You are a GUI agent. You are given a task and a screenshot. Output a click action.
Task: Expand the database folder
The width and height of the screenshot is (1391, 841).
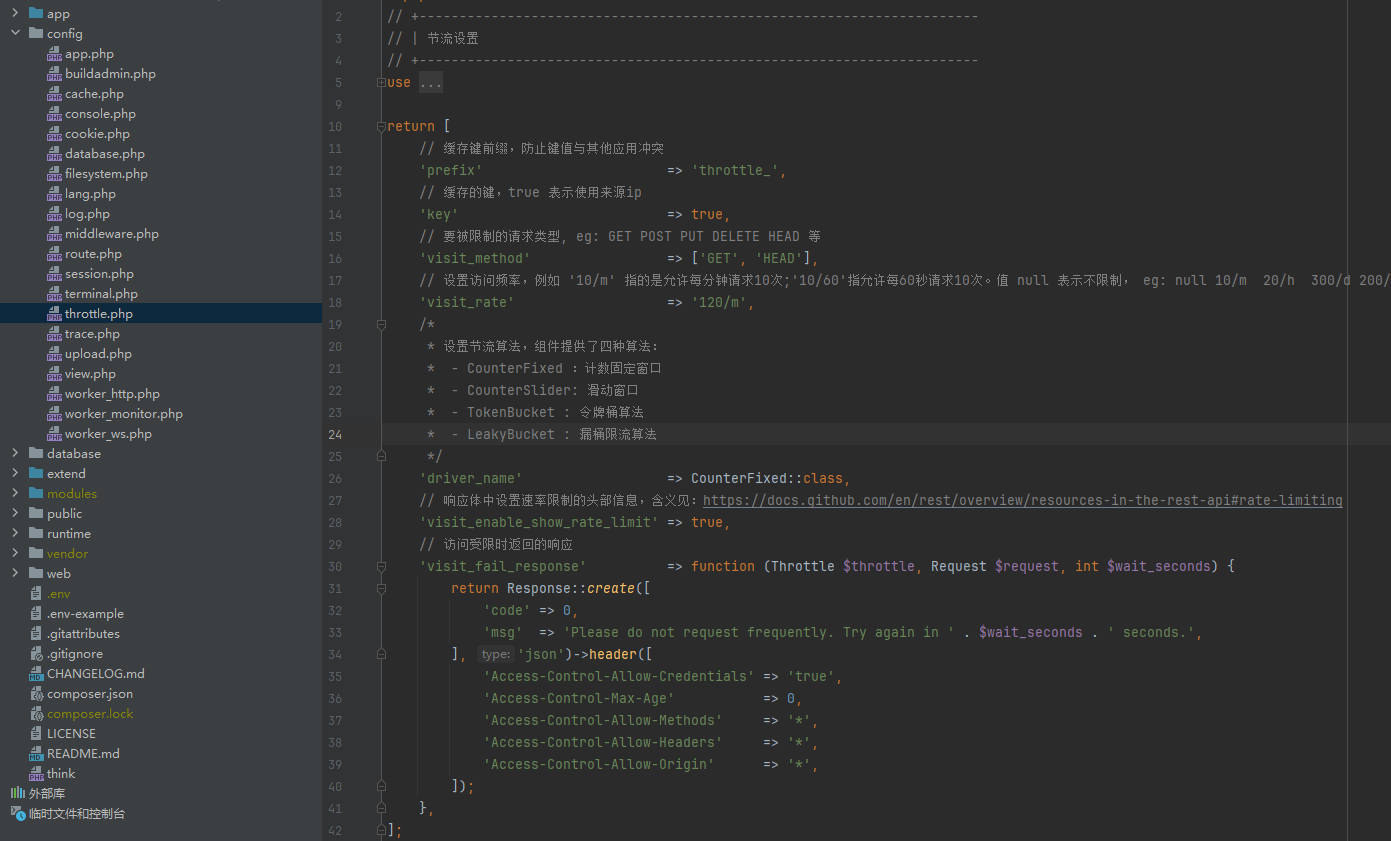point(15,454)
